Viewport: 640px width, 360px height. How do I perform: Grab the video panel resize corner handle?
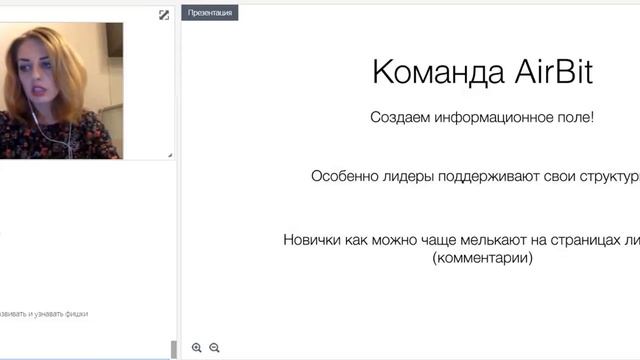(x=170, y=155)
